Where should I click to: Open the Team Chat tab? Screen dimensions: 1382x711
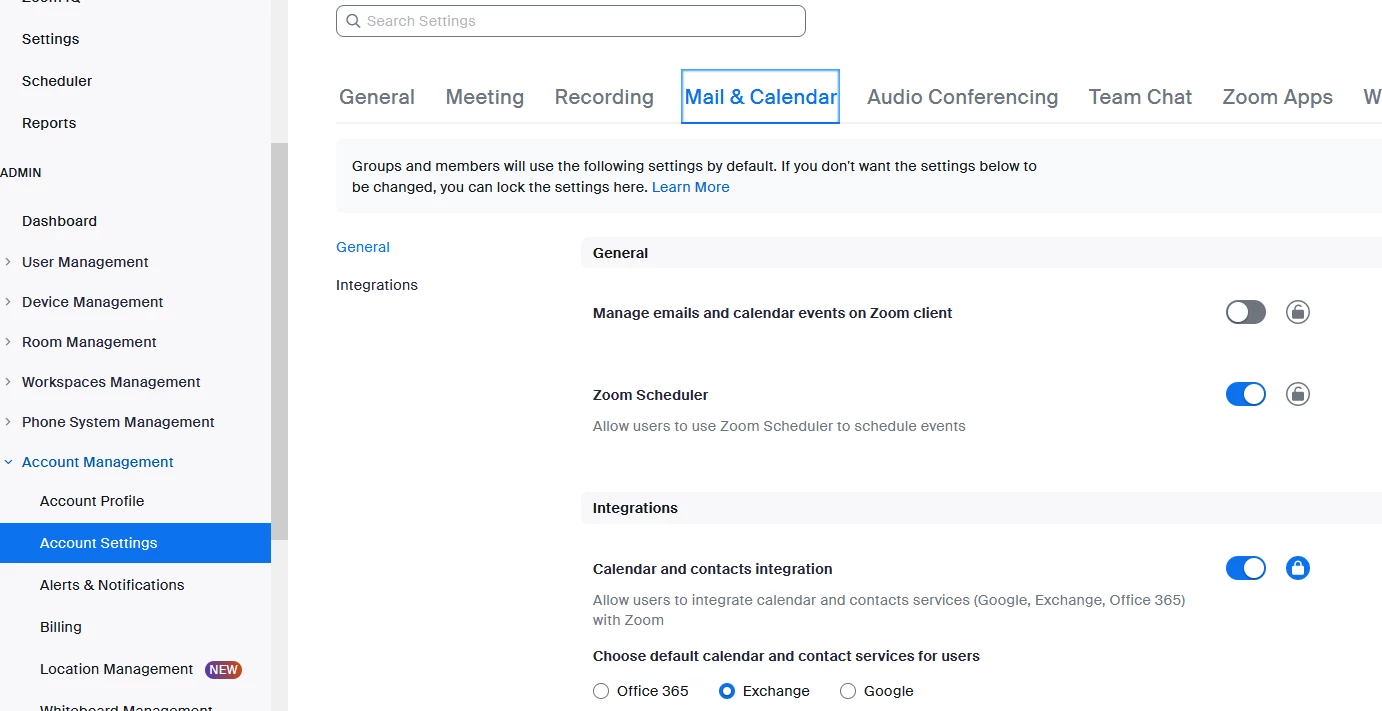[1140, 97]
